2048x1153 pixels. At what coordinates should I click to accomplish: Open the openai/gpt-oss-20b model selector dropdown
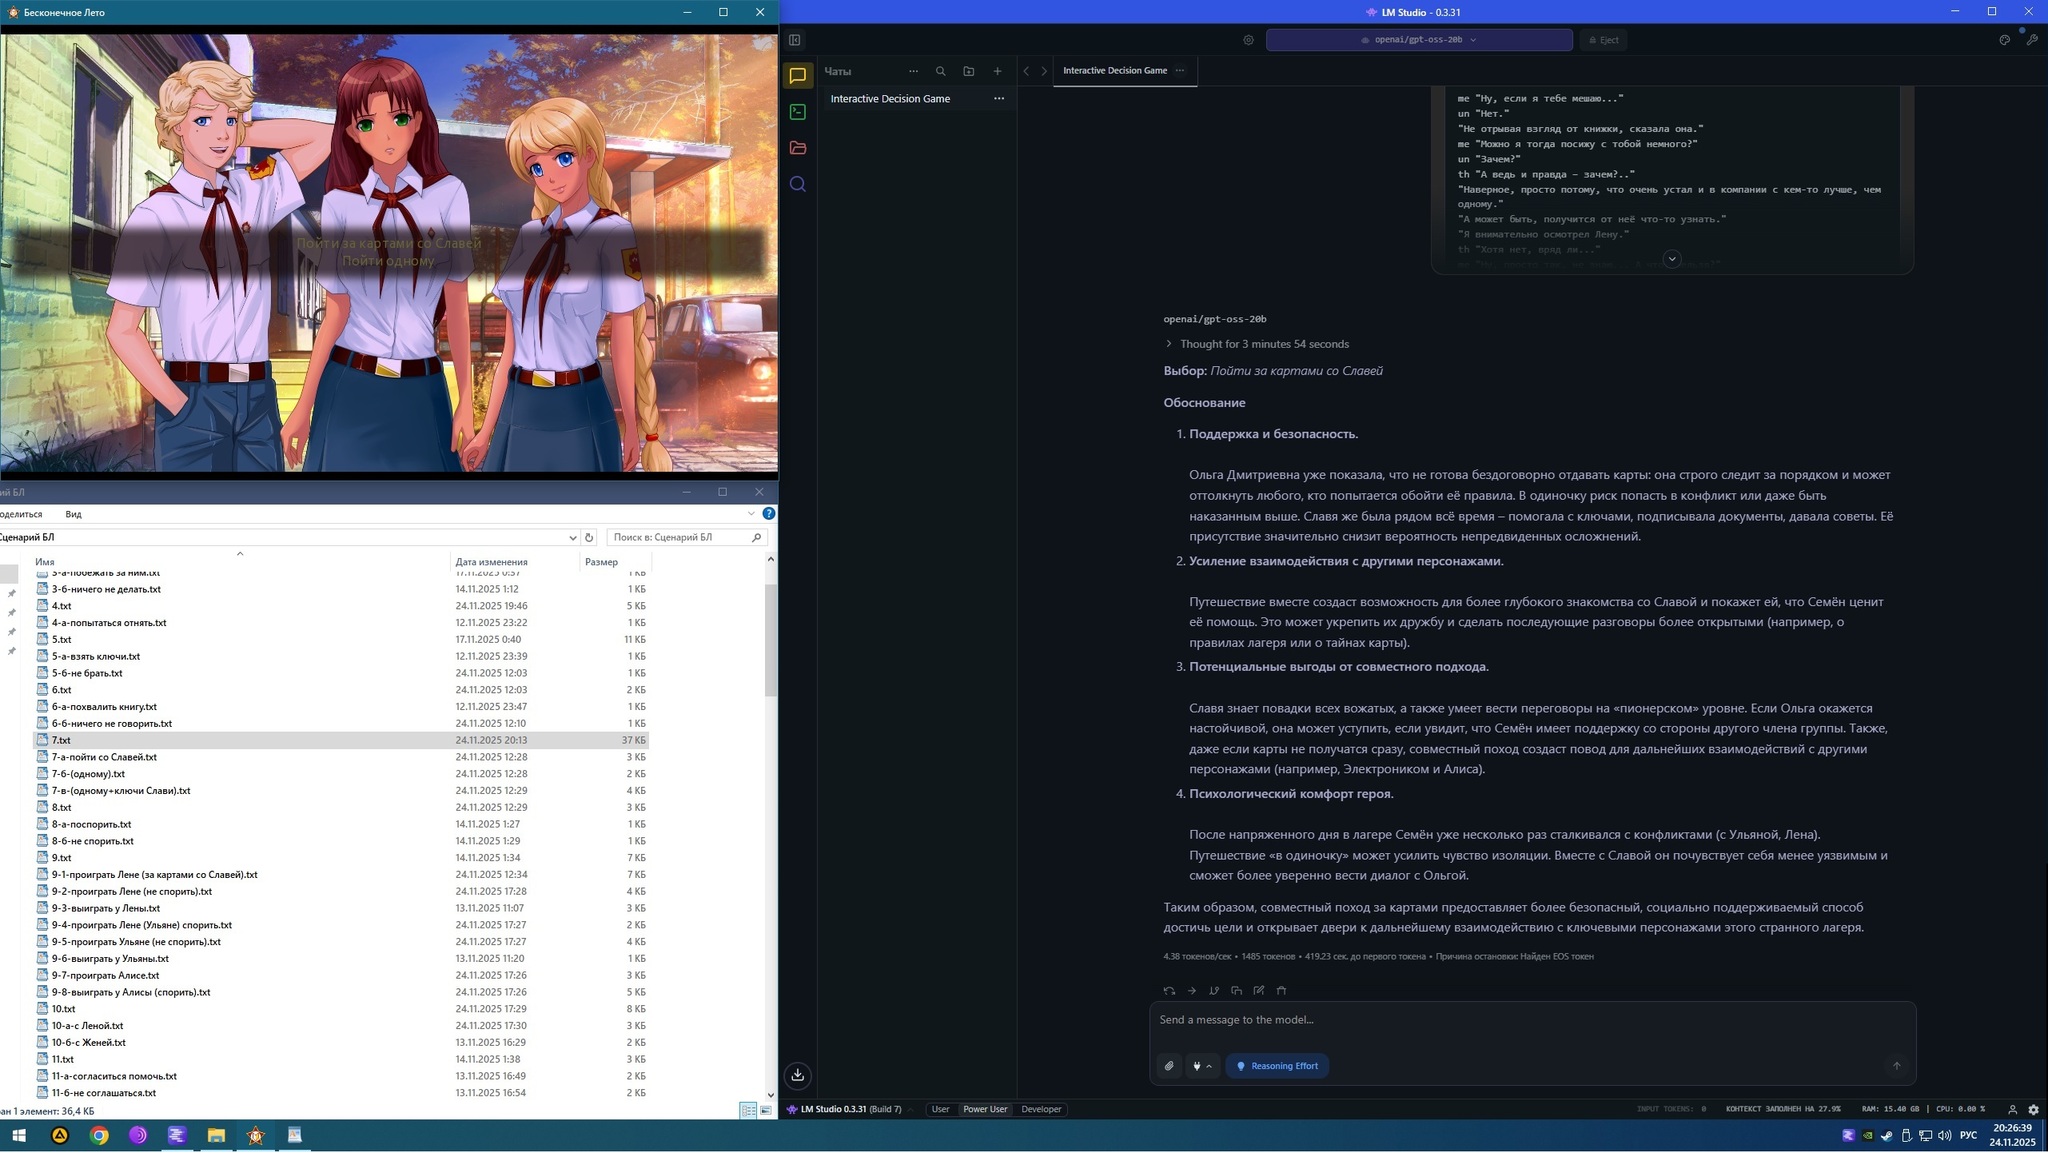tap(1418, 40)
